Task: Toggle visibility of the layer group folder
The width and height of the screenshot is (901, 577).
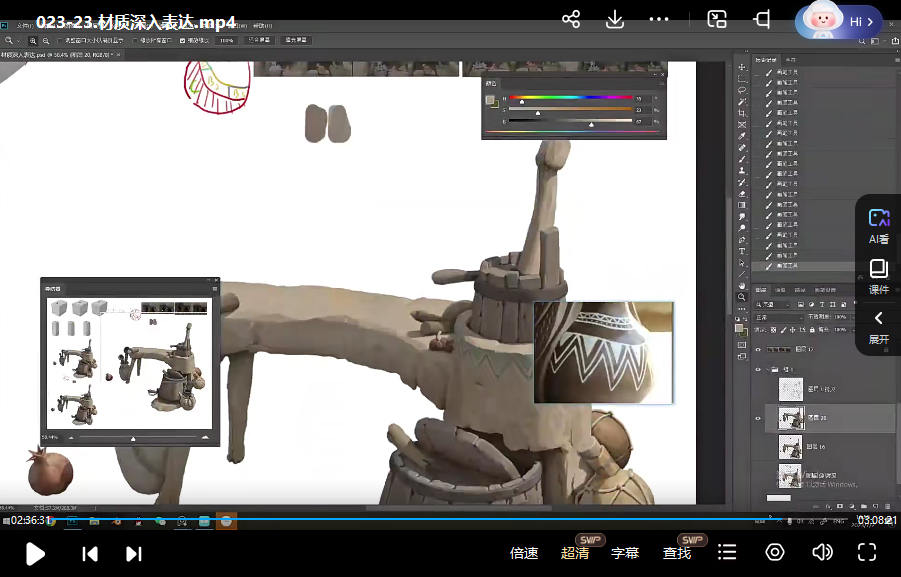Action: (758, 369)
